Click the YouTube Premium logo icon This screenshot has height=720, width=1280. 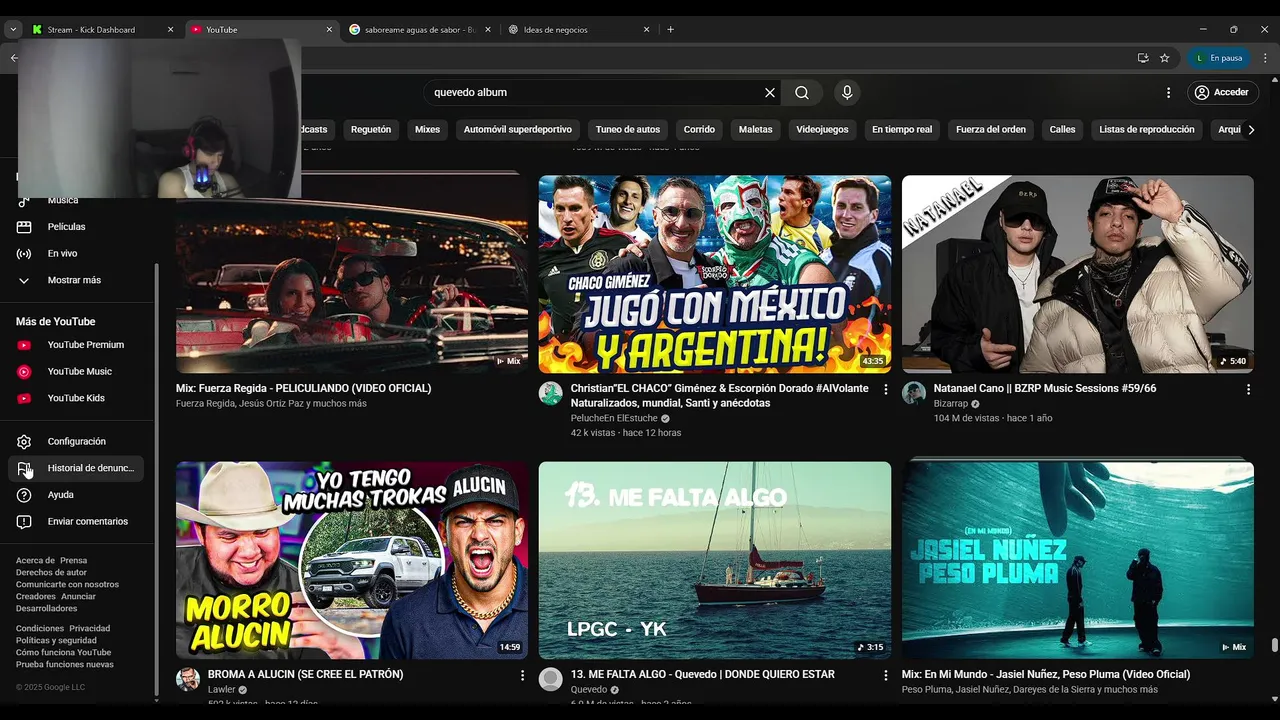24,345
